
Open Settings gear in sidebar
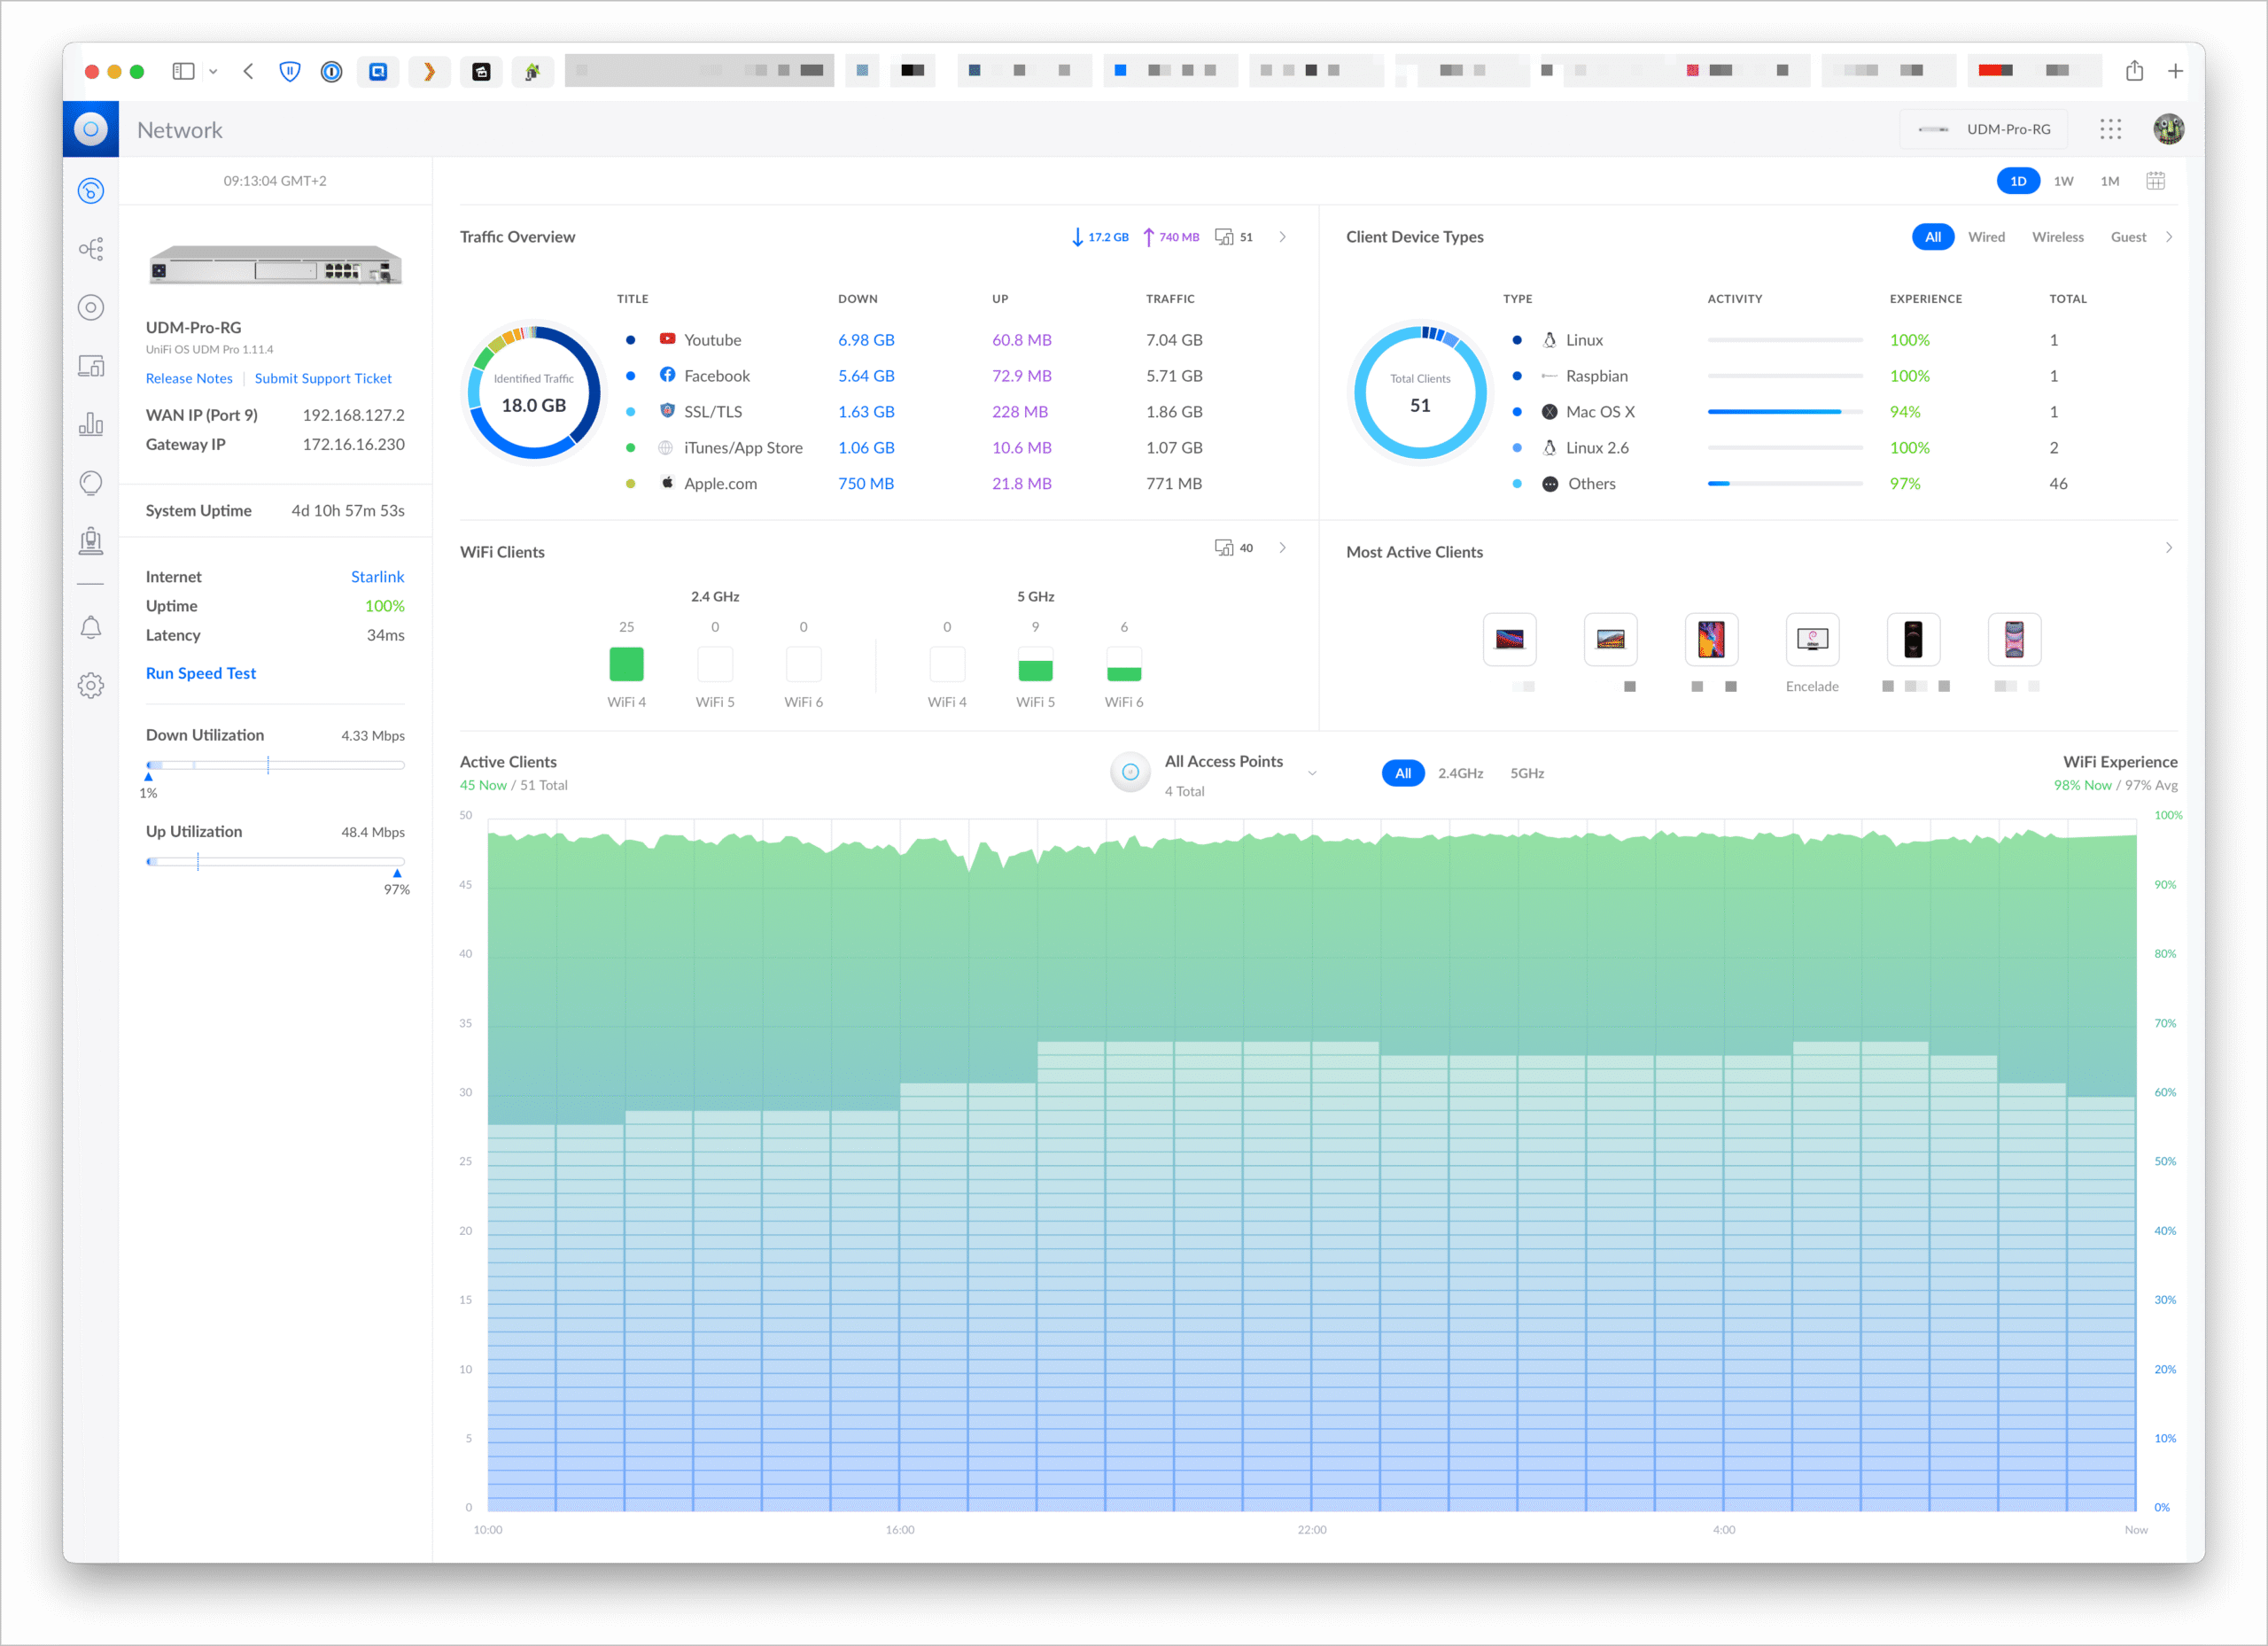tap(91, 686)
